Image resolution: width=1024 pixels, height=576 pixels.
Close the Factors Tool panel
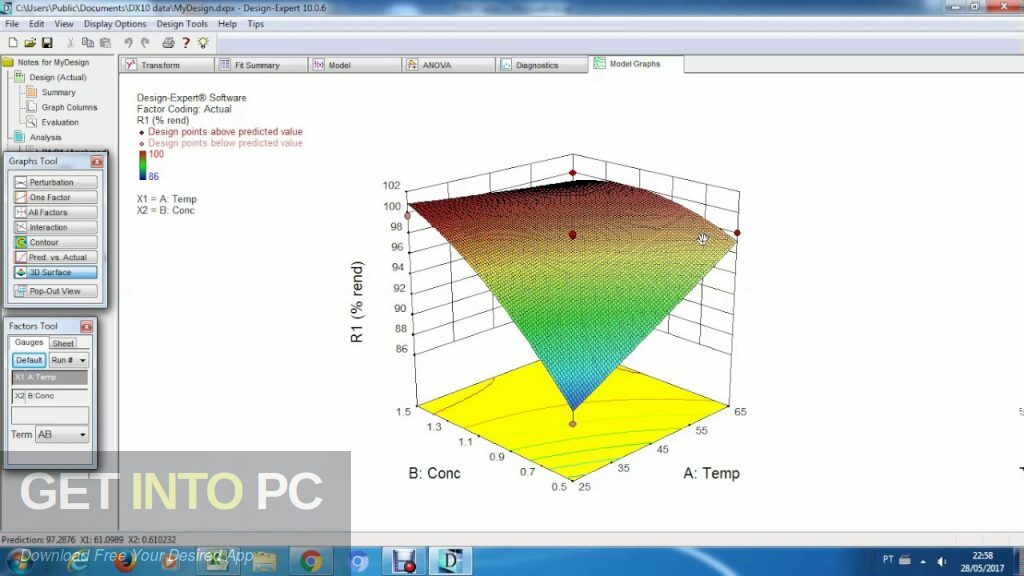pyautogui.click(x=86, y=326)
